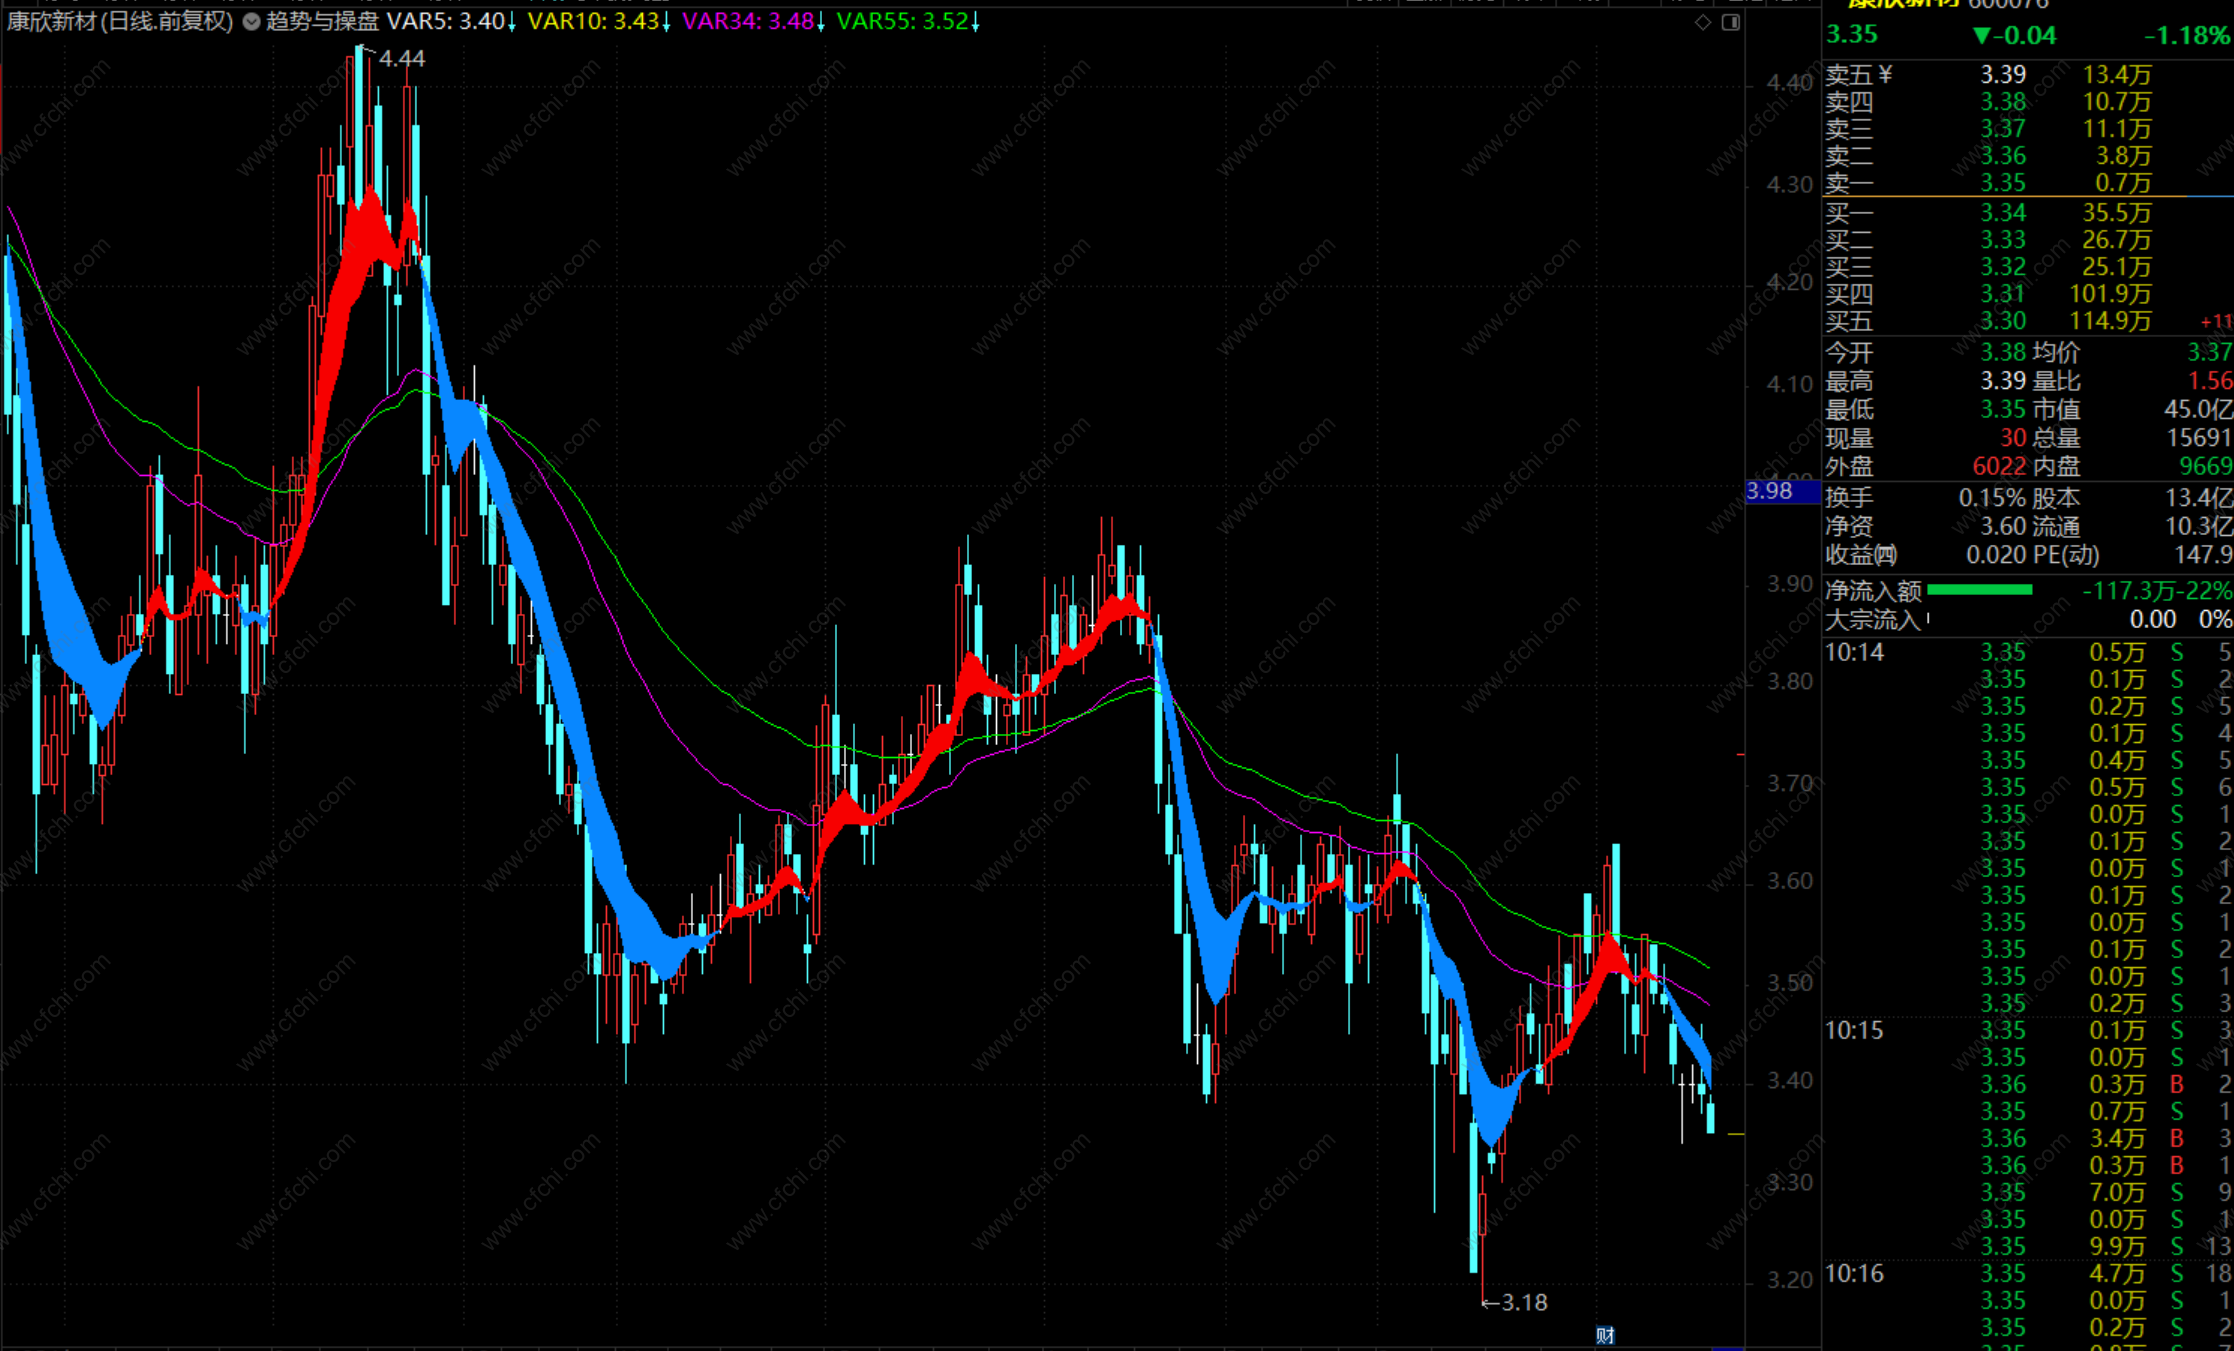Click the 收益(四) quarterly earnings label

click(x=1860, y=555)
